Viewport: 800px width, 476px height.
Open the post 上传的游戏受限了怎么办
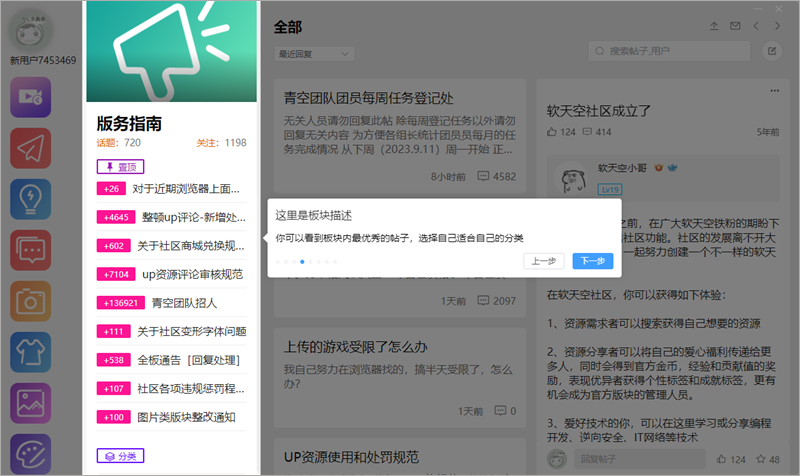coord(356,347)
